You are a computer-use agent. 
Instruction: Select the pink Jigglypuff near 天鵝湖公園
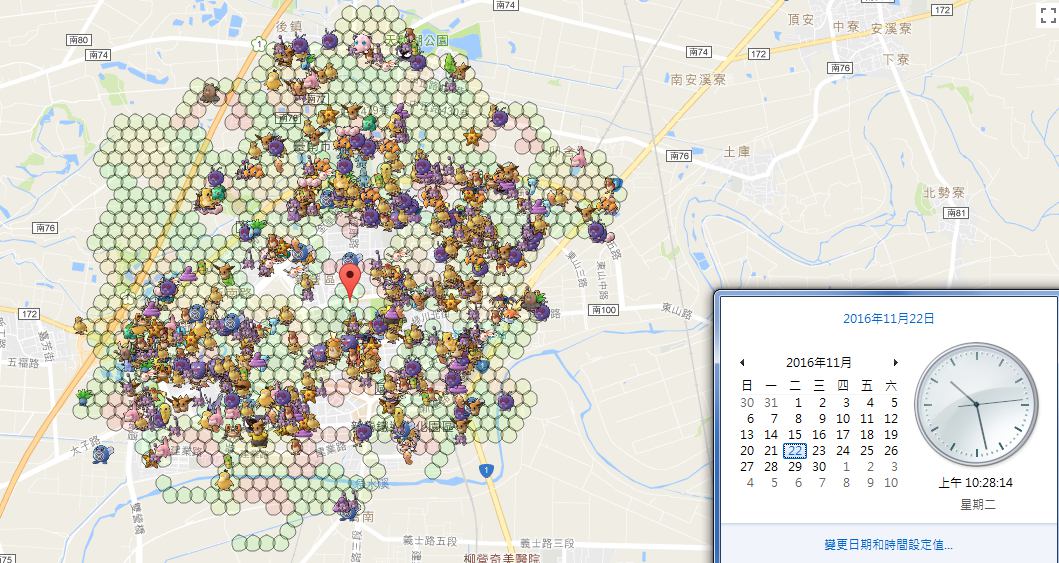363,42
